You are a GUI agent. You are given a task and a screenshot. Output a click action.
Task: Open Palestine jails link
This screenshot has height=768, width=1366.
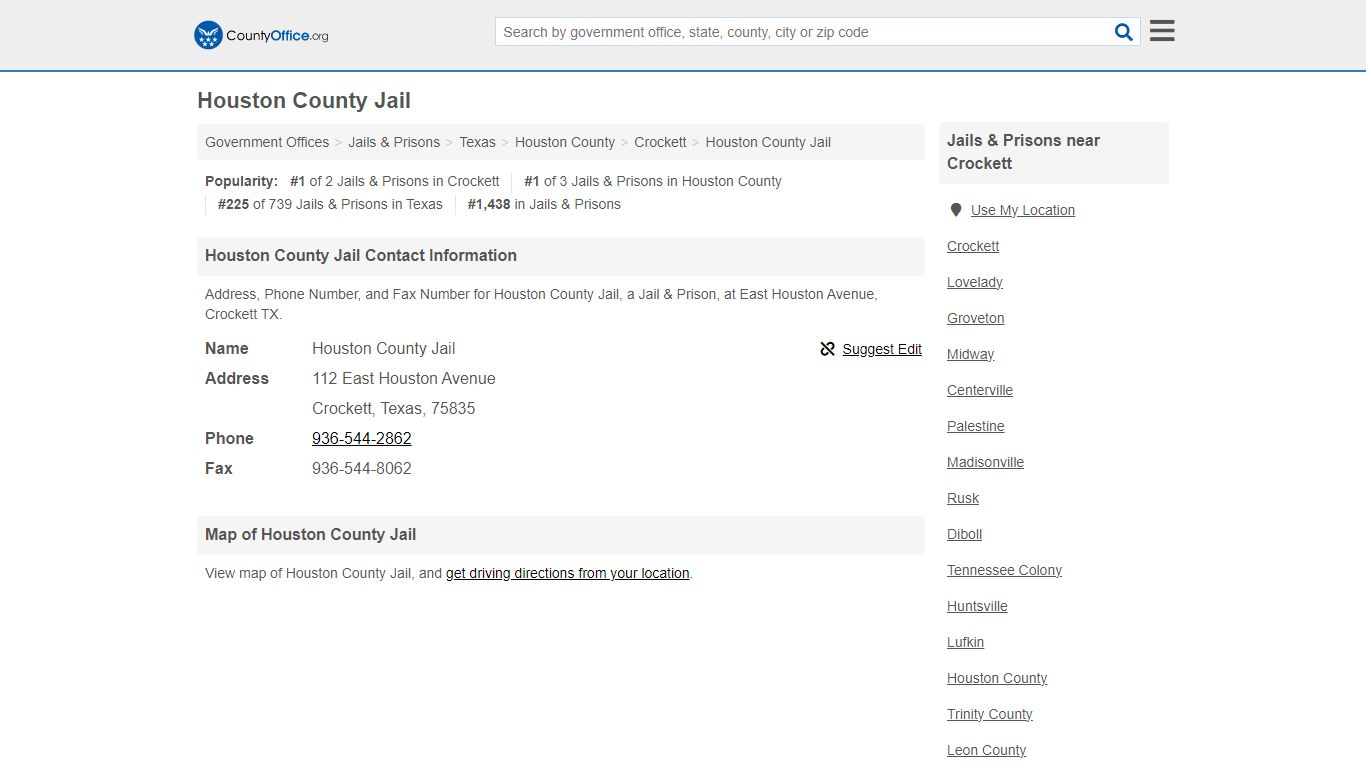(976, 426)
